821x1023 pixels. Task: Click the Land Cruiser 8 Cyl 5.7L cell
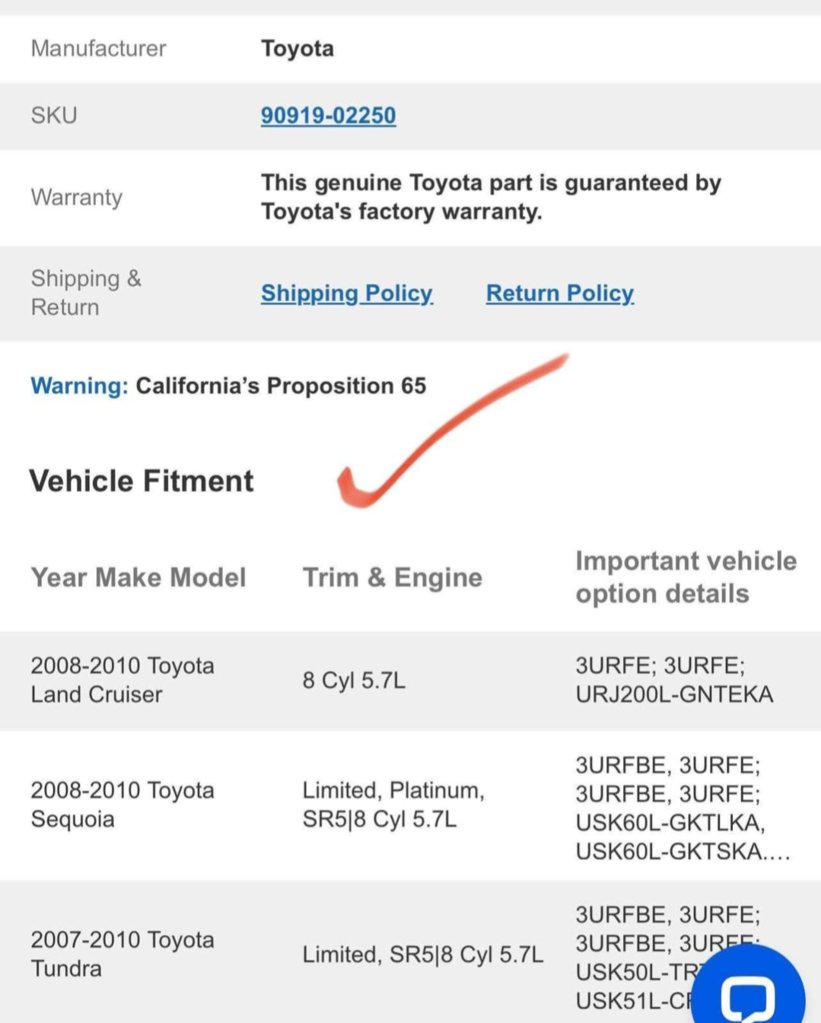[x=354, y=680]
